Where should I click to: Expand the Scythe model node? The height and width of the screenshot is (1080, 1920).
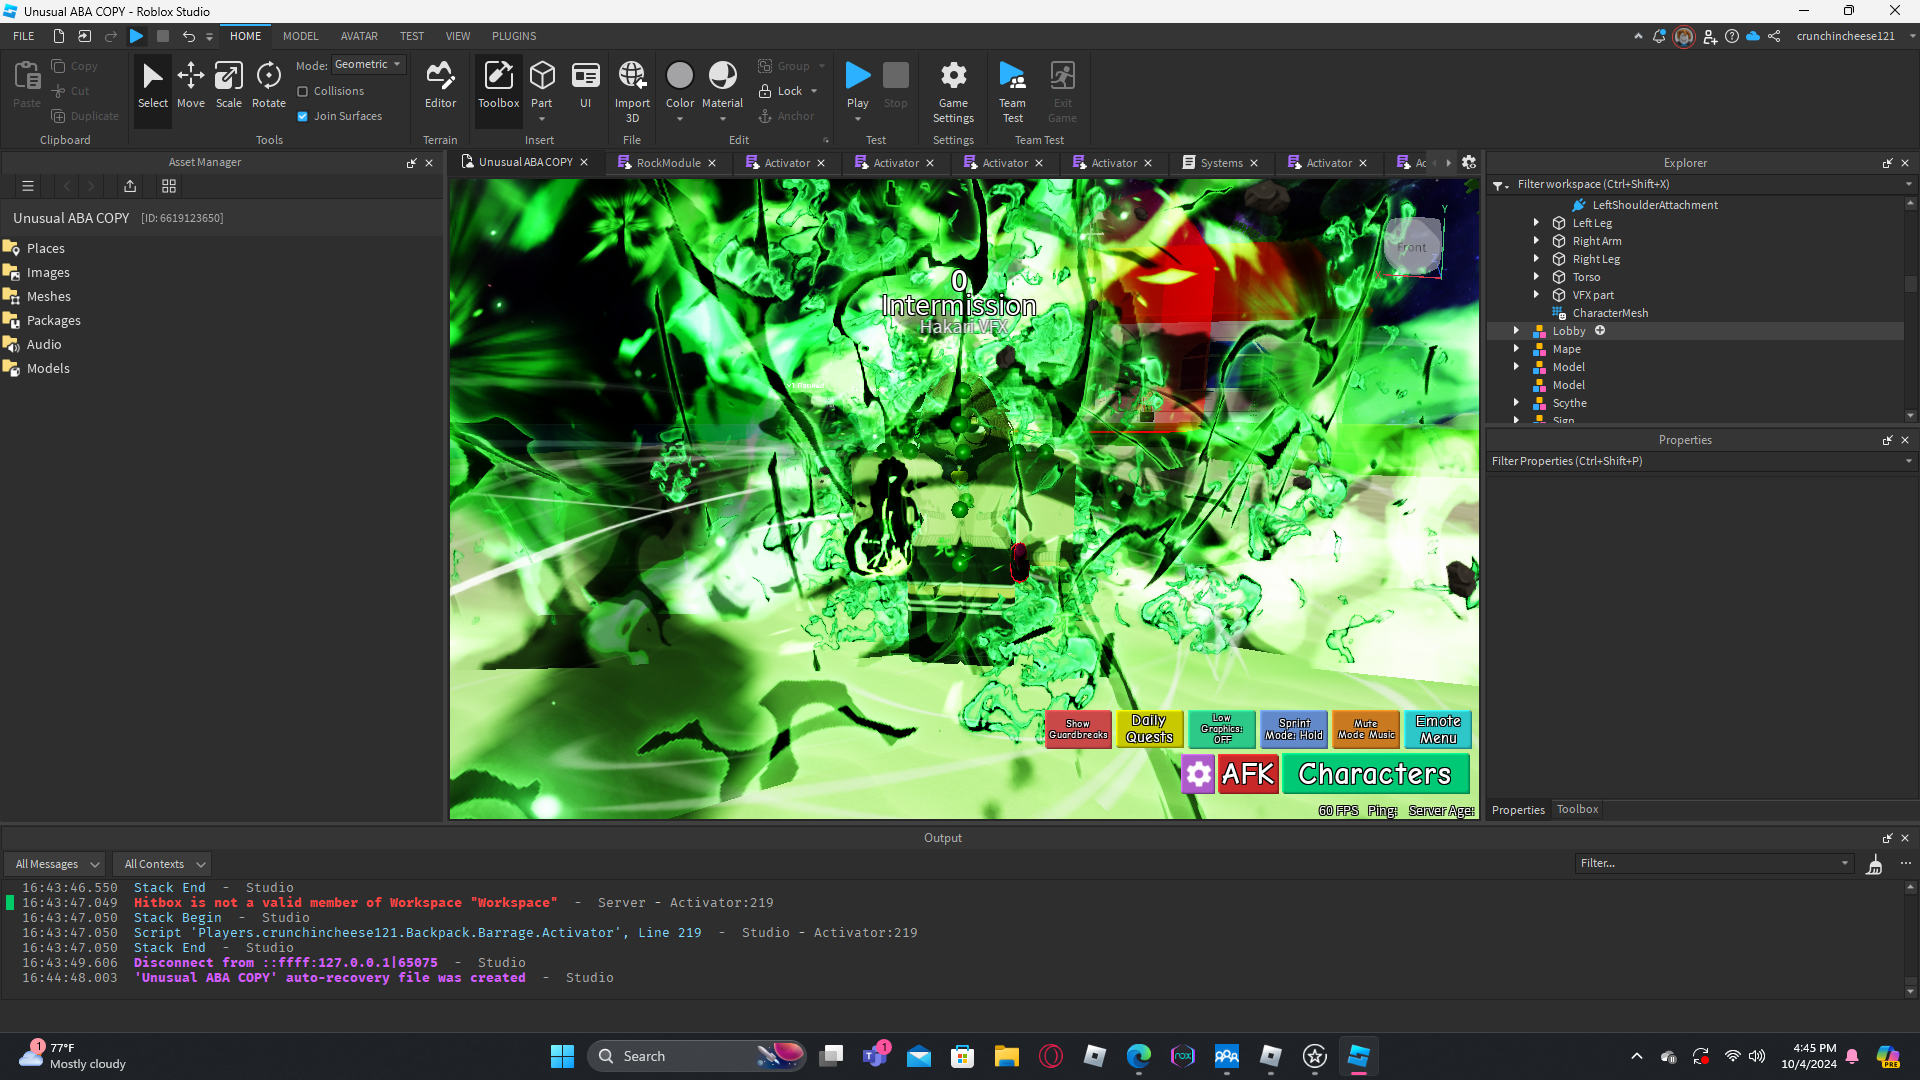click(x=1516, y=403)
